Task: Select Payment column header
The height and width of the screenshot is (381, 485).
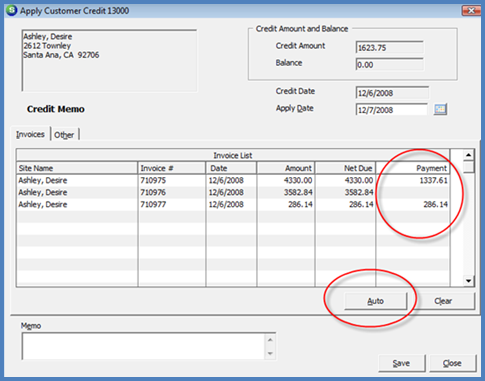Action: (413, 168)
